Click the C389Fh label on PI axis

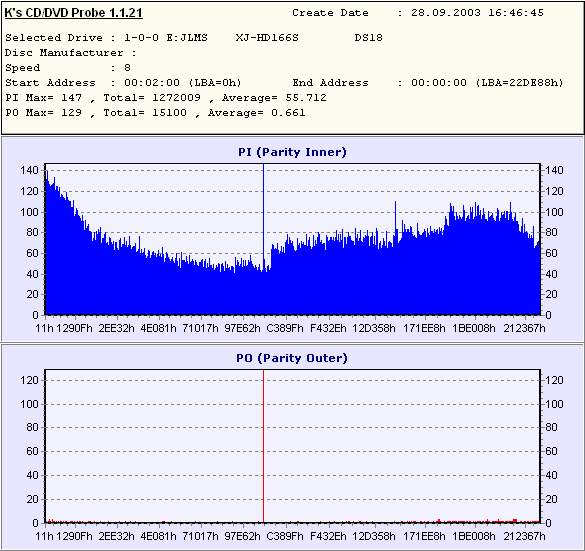pos(285,328)
